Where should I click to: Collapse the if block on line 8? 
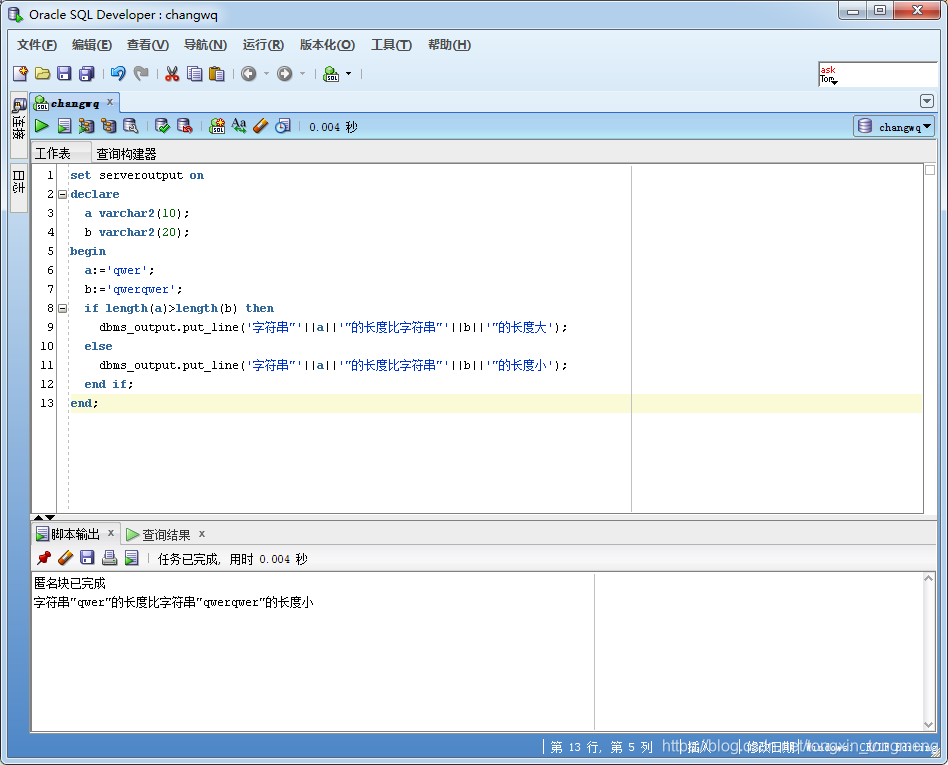click(62, 308)
